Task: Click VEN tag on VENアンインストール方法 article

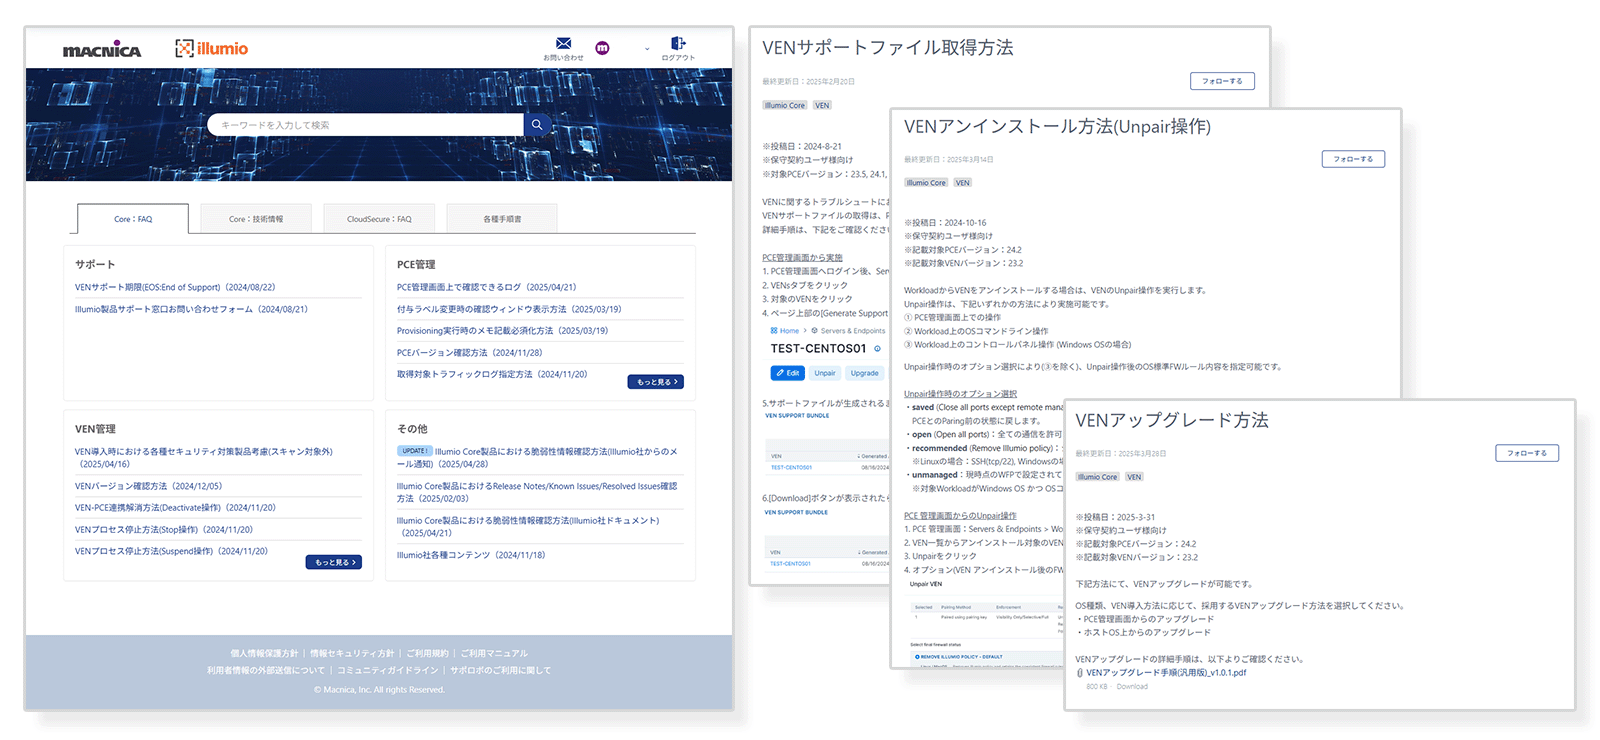Action: point(962,183)
